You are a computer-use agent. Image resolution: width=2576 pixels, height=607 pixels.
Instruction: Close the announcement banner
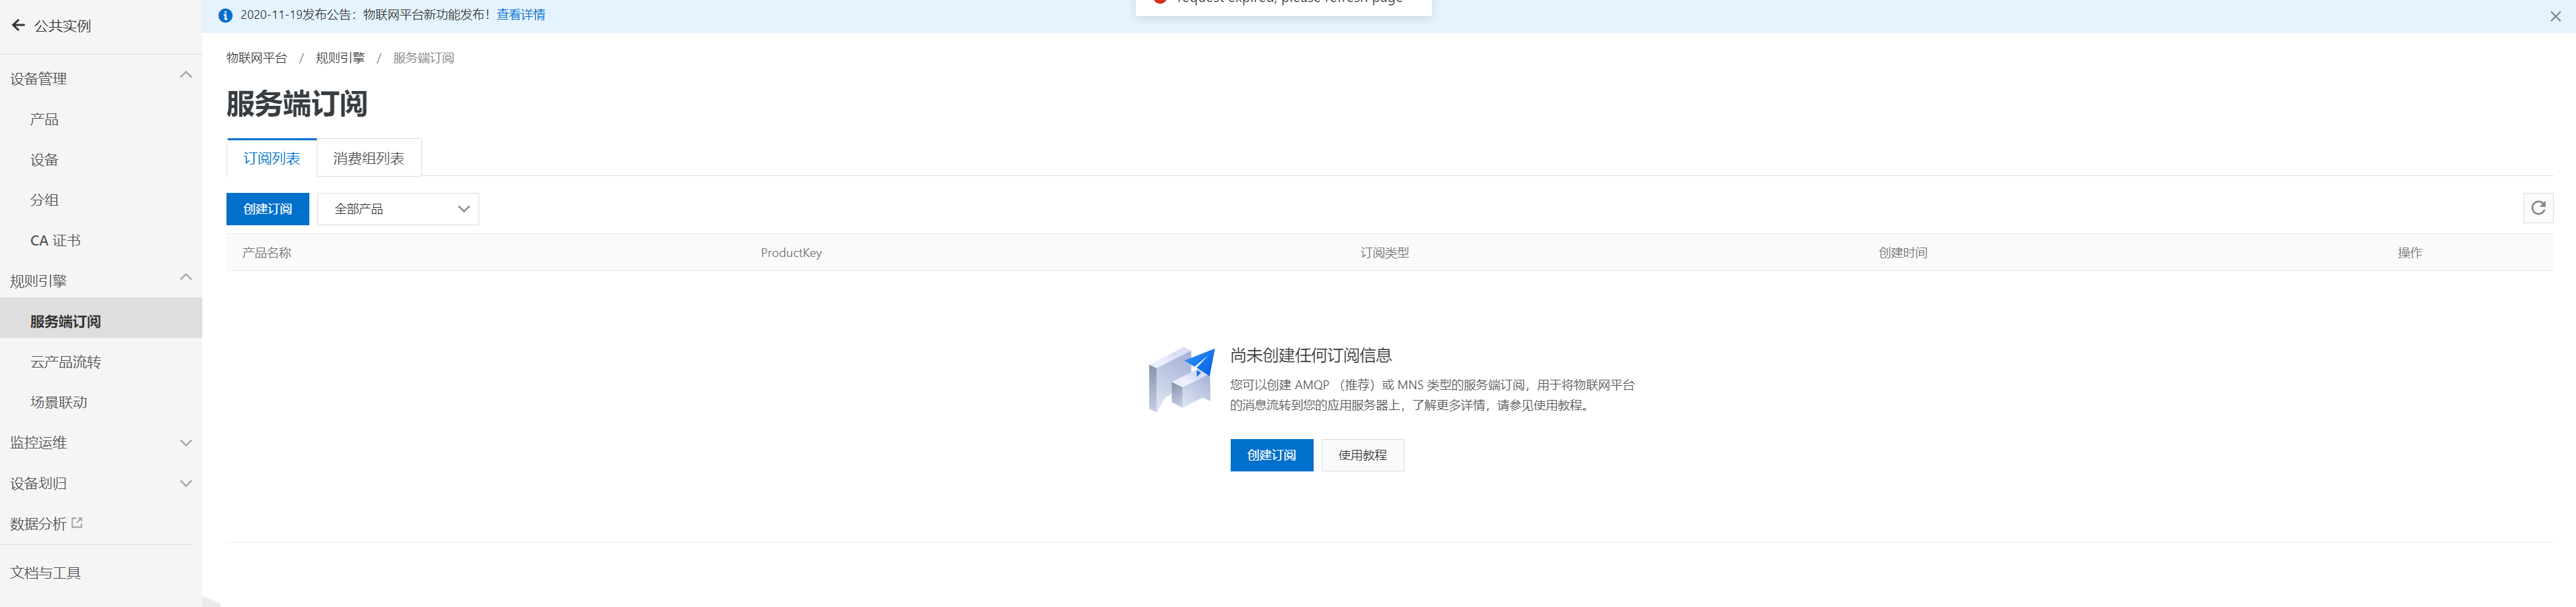tap(2555, 16)
